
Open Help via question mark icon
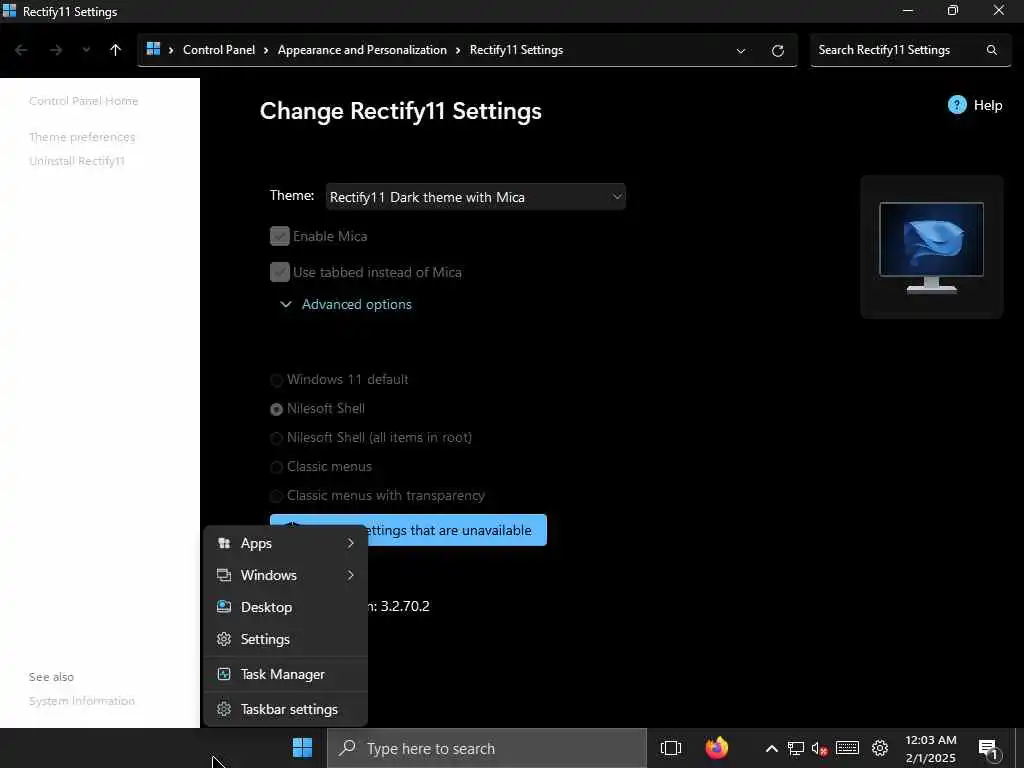coord(957,104)
